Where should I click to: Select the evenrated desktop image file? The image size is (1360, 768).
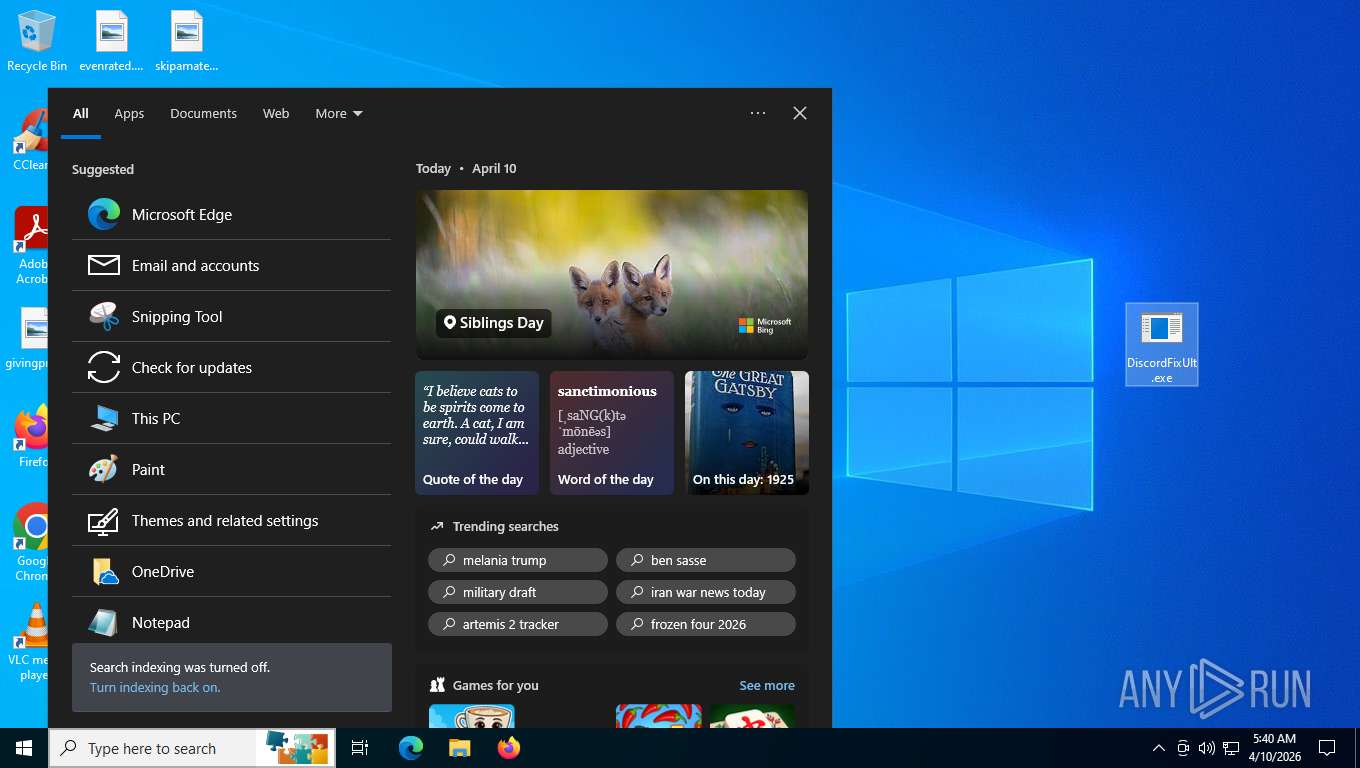click(x=112, y=41)
